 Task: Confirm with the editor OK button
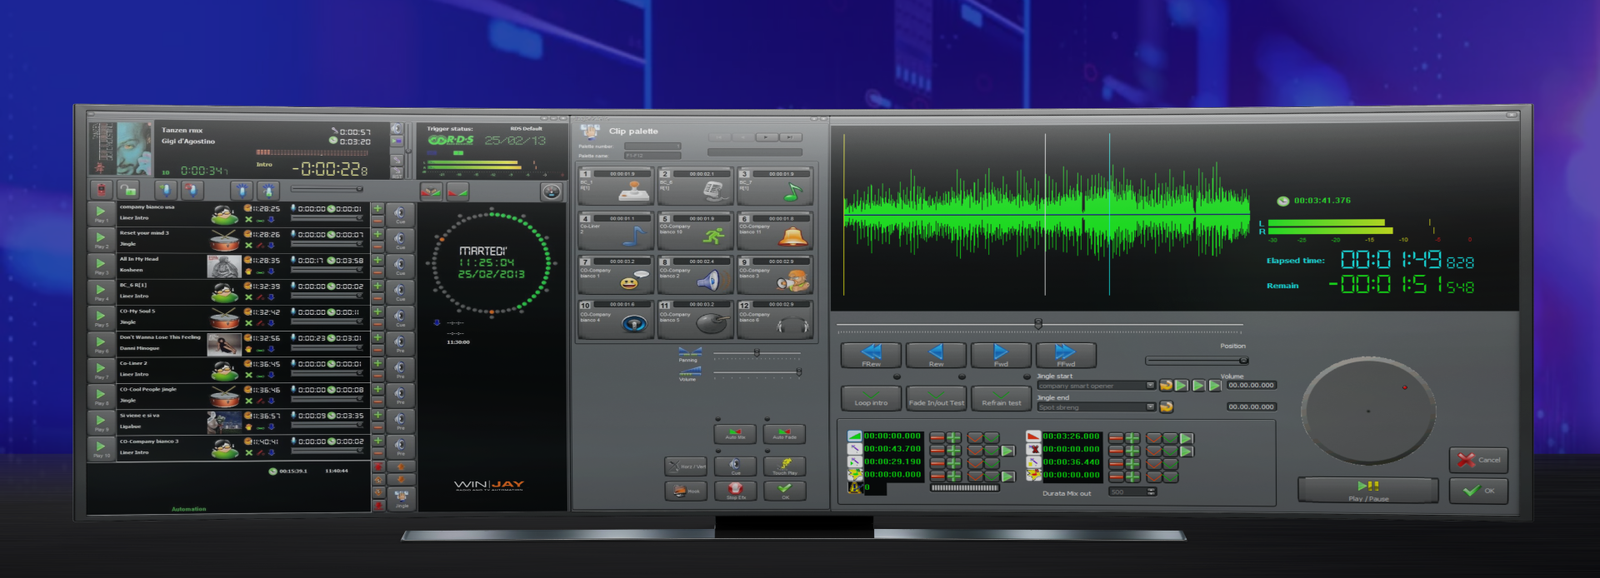click(x=1479, y=491)
